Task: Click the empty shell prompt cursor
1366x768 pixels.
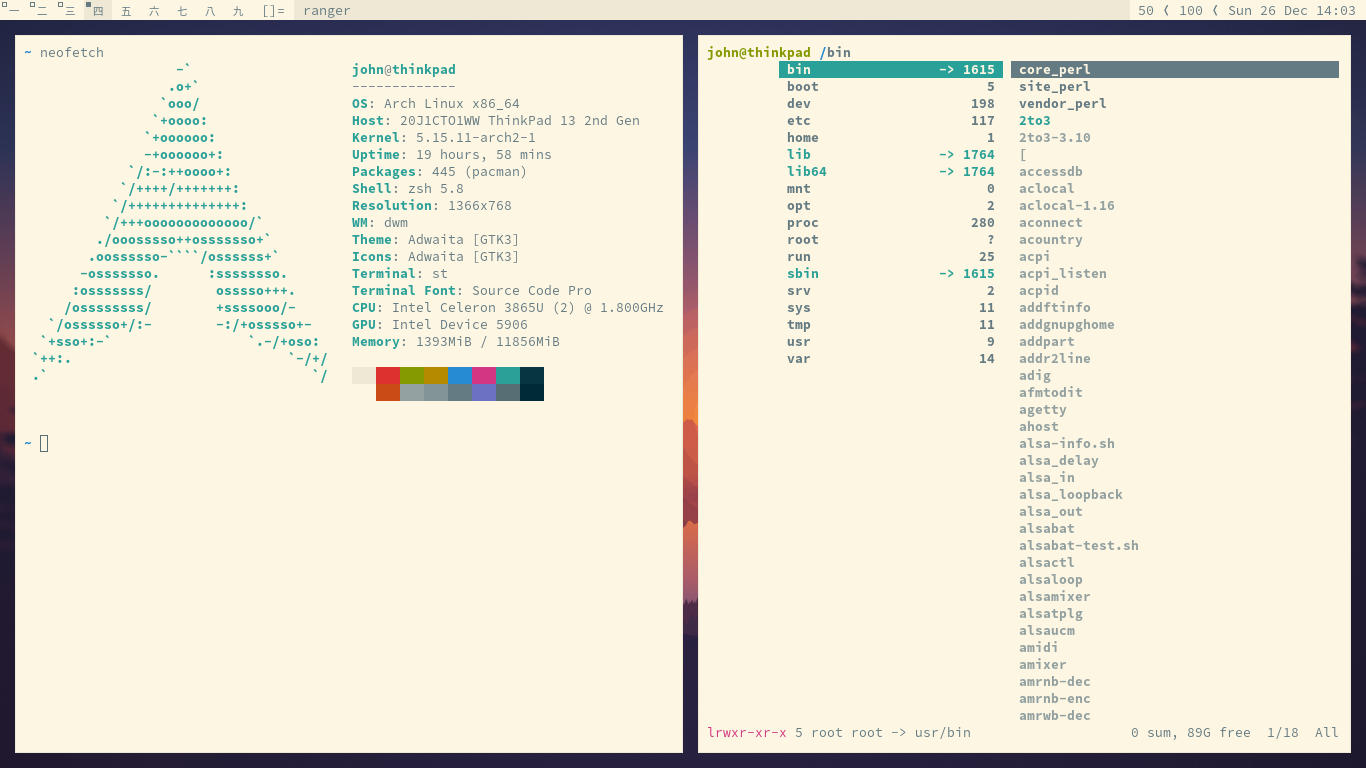Action: click(44, 443)
